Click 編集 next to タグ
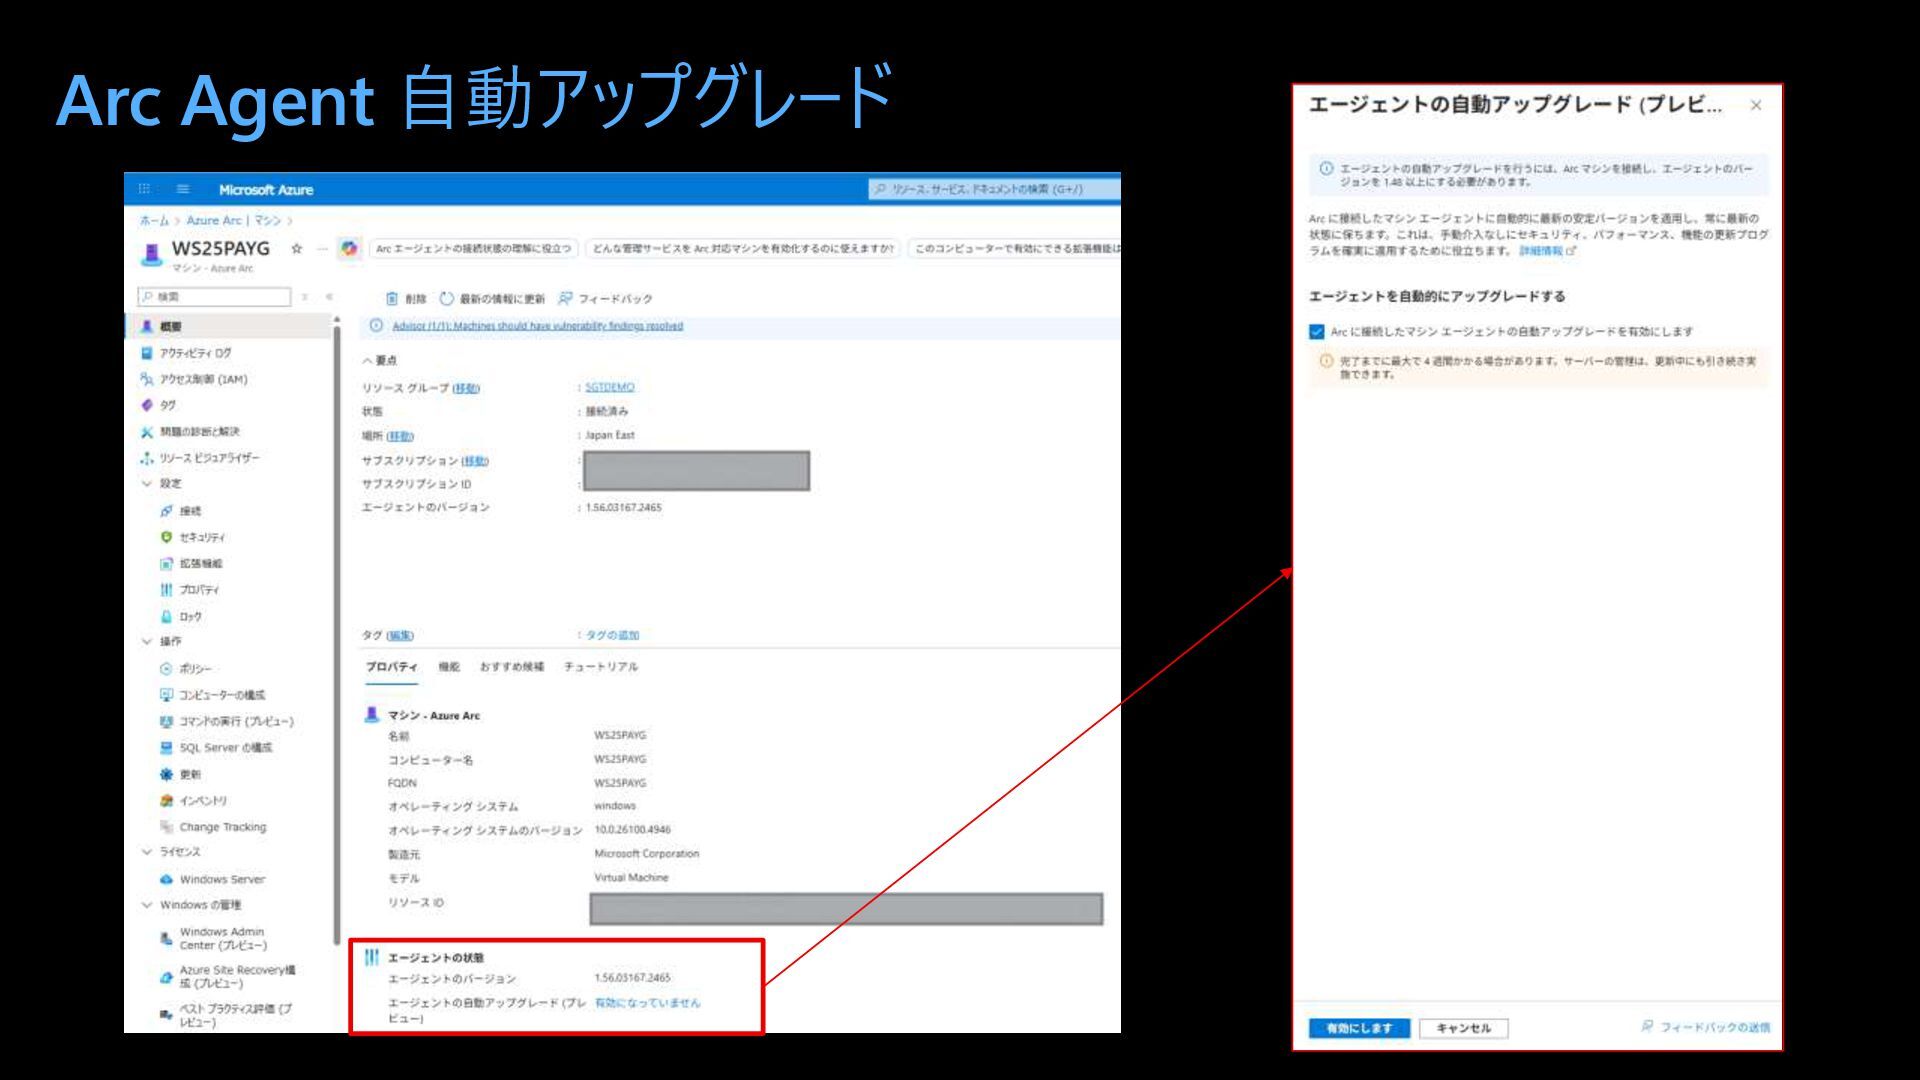The image size is (1920, 1080). pyautogui.click(x=400, y=636)
